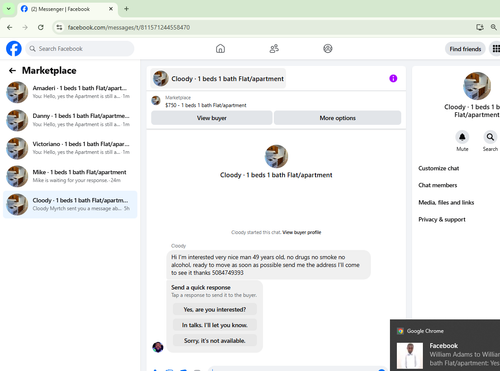The height and width of the screenshot is (371, 500).
Task: Focus the Search Facebook field
Action: (80, 49)
